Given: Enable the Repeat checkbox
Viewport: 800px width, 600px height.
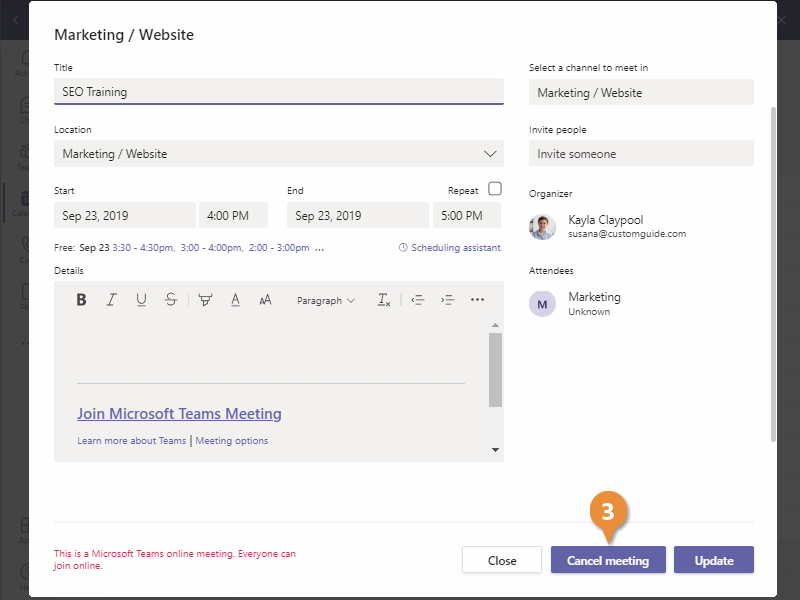Looking at the screenshot, I should click(495, 189).
